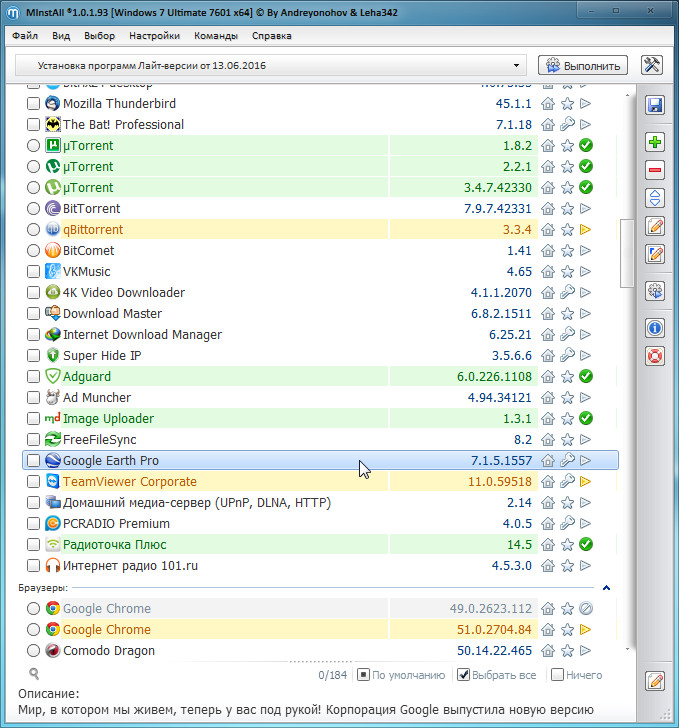The height and width of the screenshot is (728, 679).
Task: Click the red lifebuoy help icon
Action: pyautogui.click(x=655, y=356)
